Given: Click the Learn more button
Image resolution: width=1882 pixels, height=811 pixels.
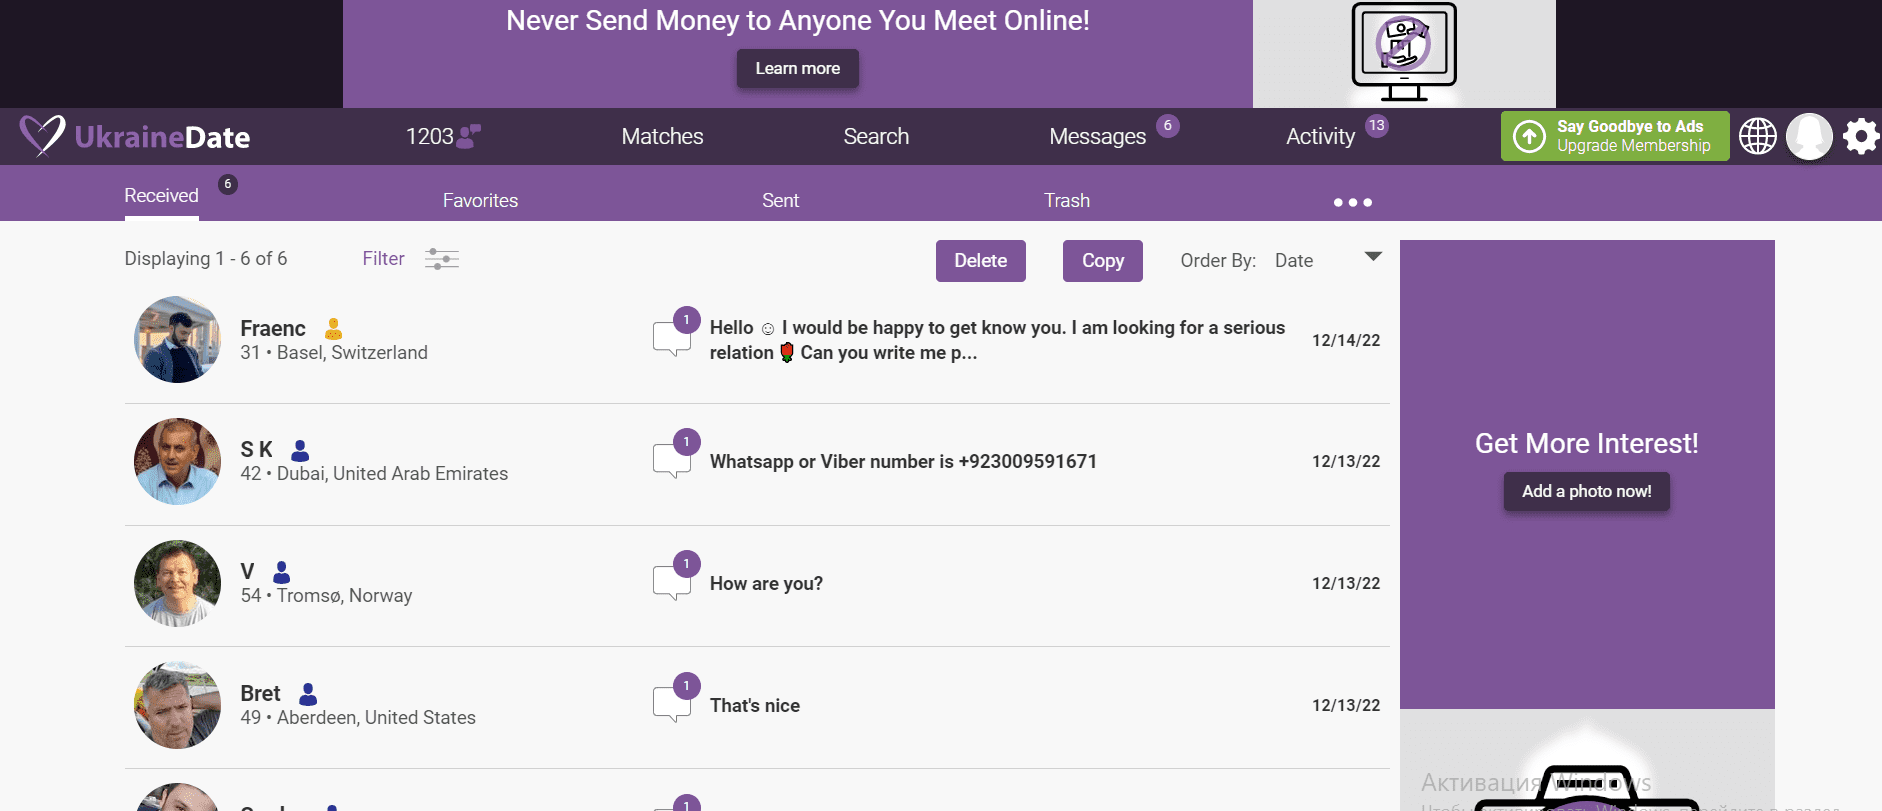Looking at the screenshot, I should (797, 69).
